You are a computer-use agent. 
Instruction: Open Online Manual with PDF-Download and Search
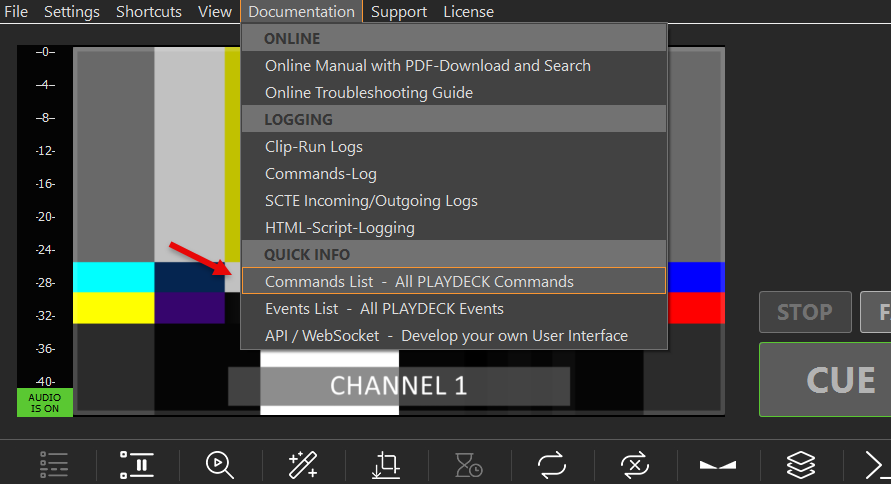454,66
